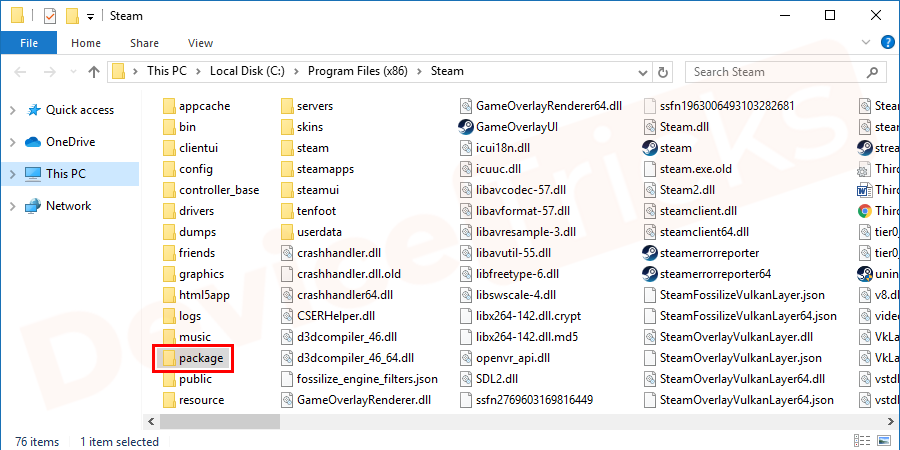
Task: Select fossilize_engine_filters.json file
Action: click(360, 379)
